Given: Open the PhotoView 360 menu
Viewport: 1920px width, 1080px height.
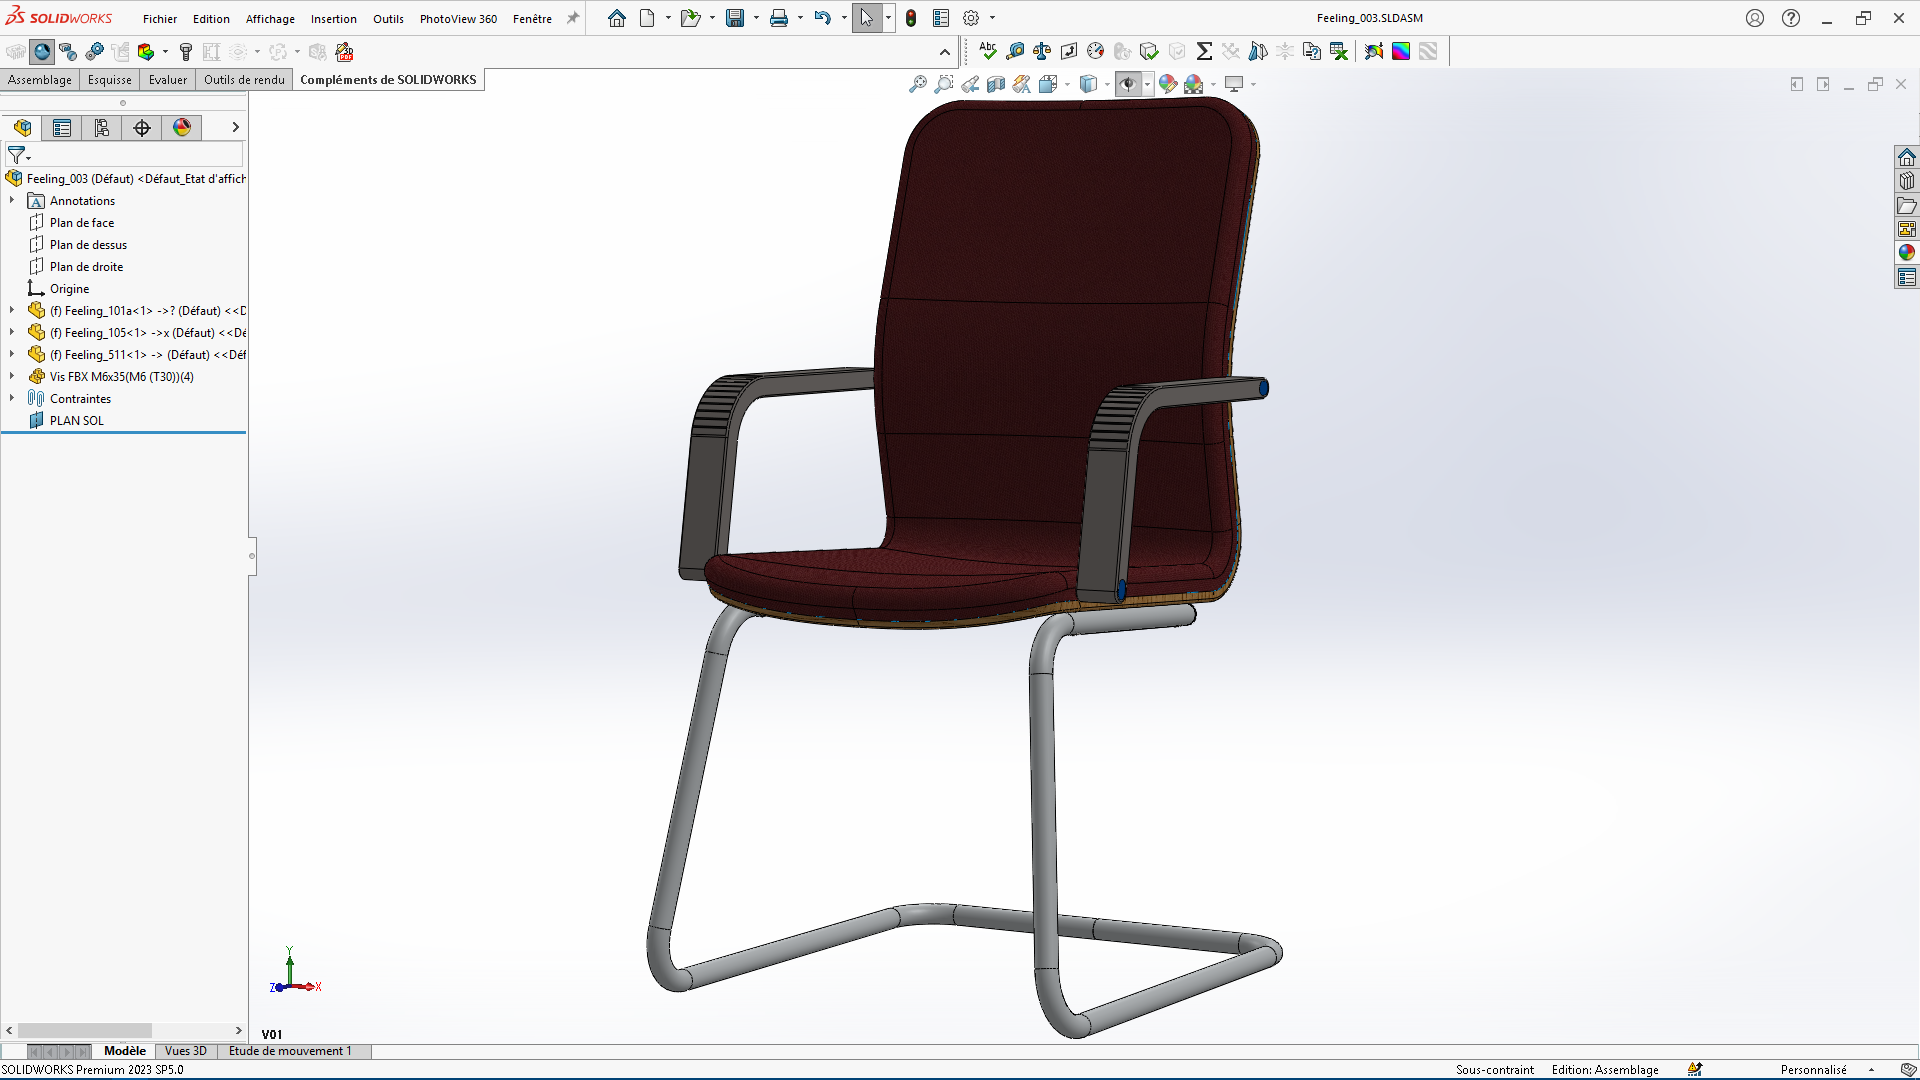Looking at the screenshot, I should pos(458,19).
